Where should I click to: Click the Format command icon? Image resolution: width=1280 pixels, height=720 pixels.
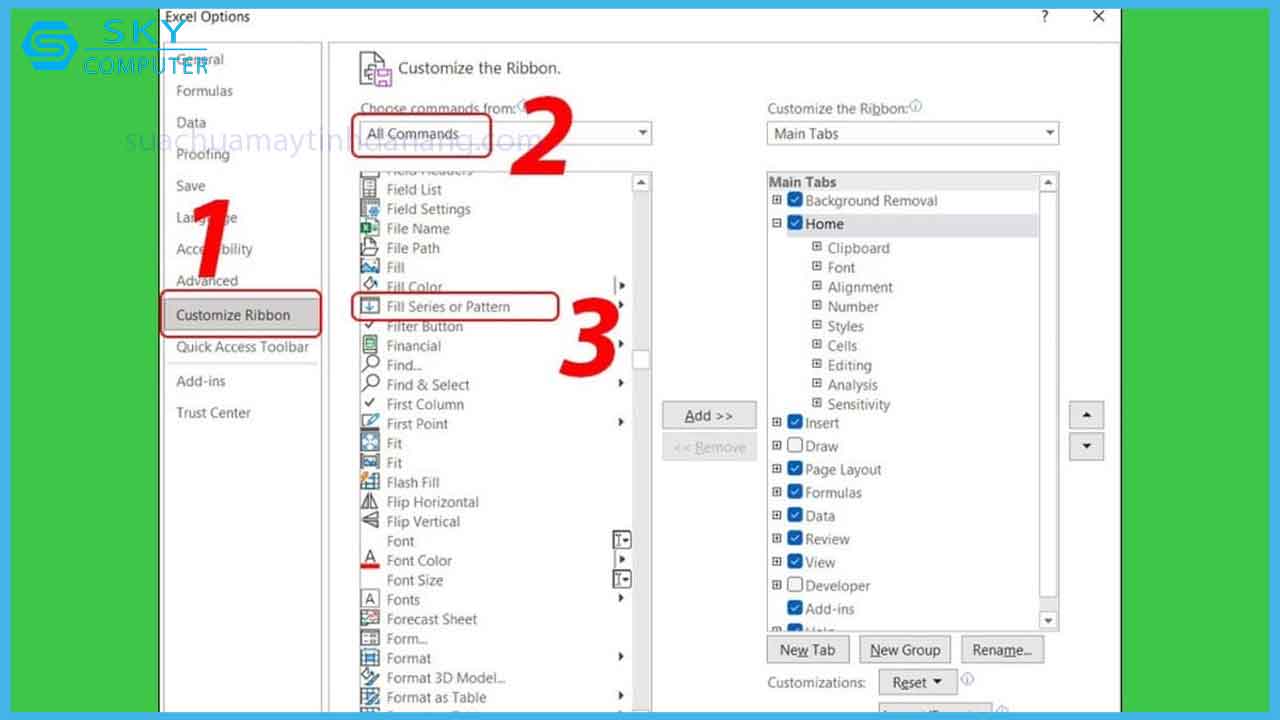(370, 658)
